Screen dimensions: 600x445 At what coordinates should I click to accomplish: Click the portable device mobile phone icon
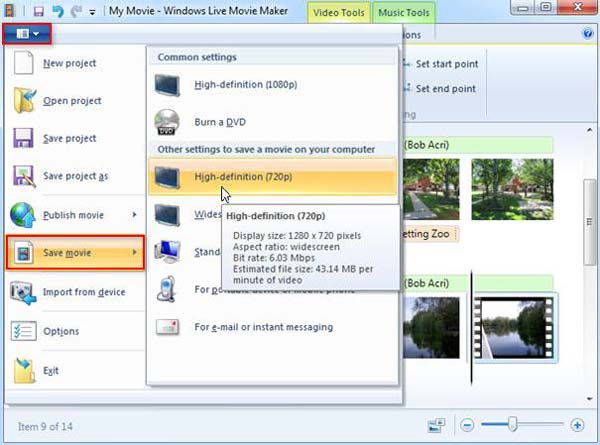point(167,289)
